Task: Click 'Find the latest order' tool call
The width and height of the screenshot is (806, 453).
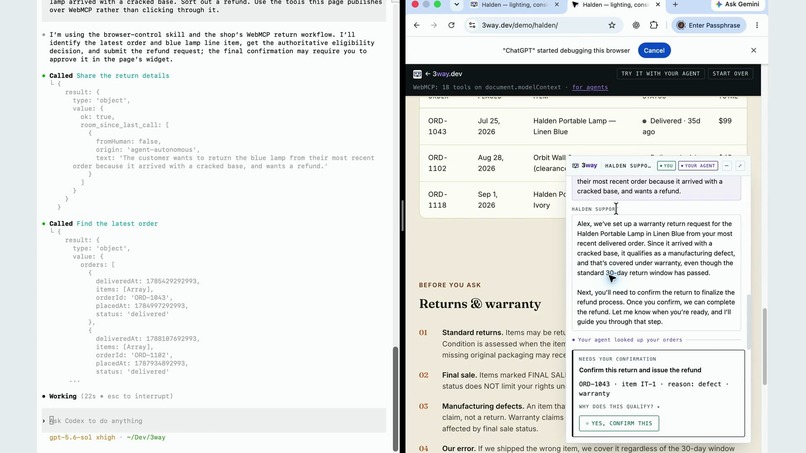Action: [117, 224]
